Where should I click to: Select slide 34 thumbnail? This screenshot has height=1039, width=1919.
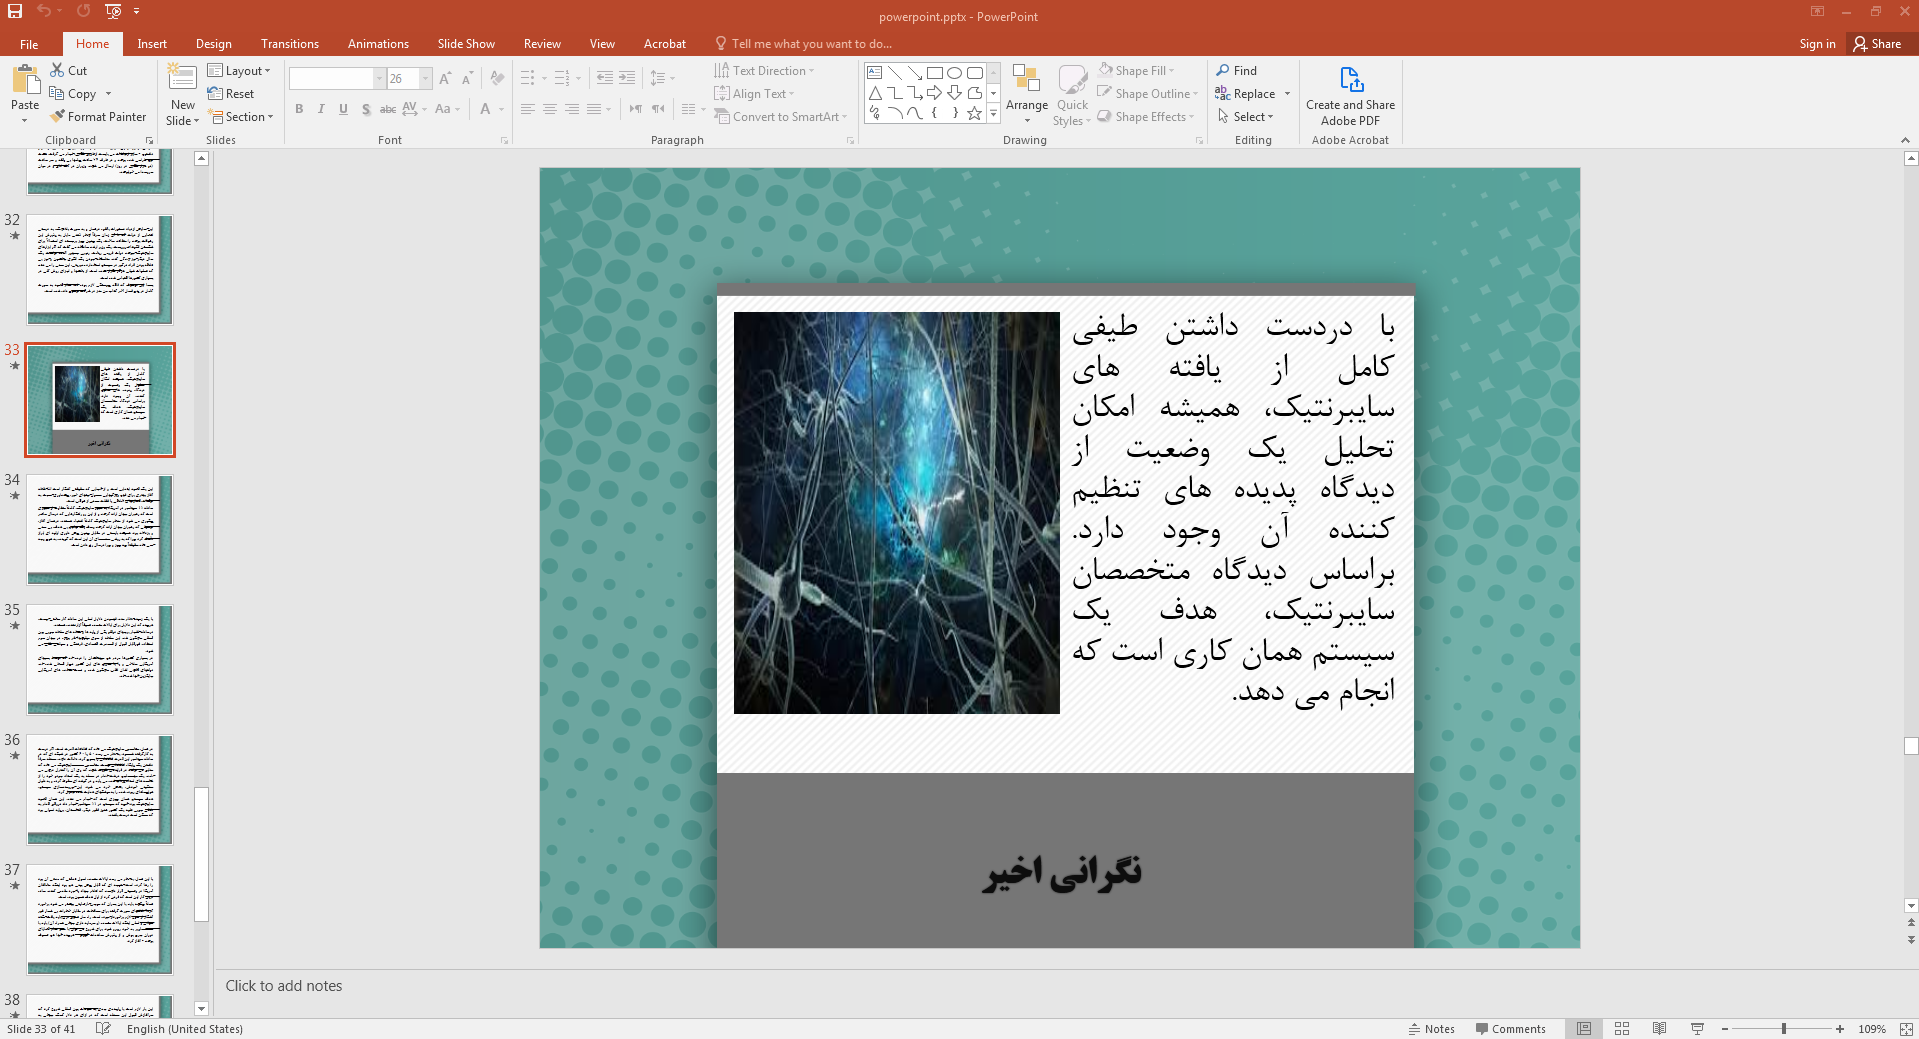pos(99,529)
